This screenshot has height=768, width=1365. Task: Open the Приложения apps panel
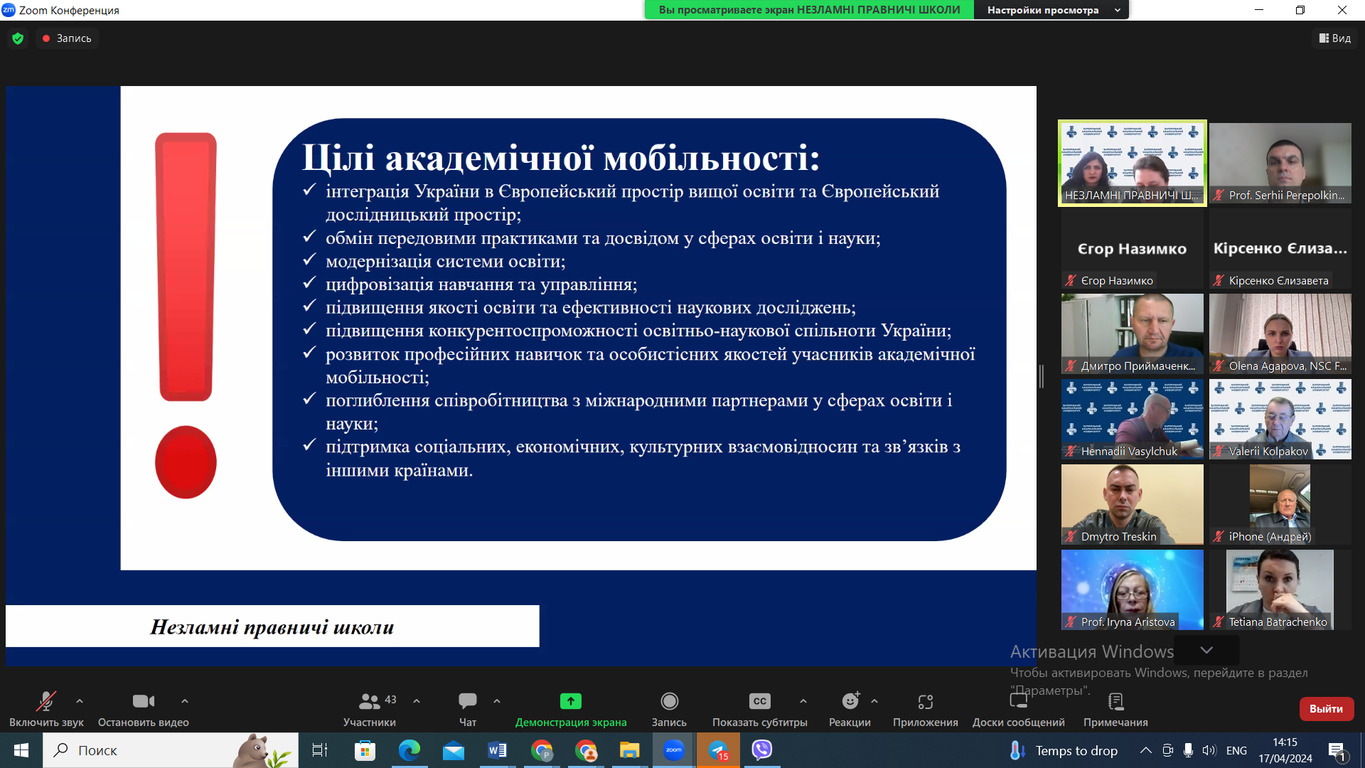click(926, 709)
